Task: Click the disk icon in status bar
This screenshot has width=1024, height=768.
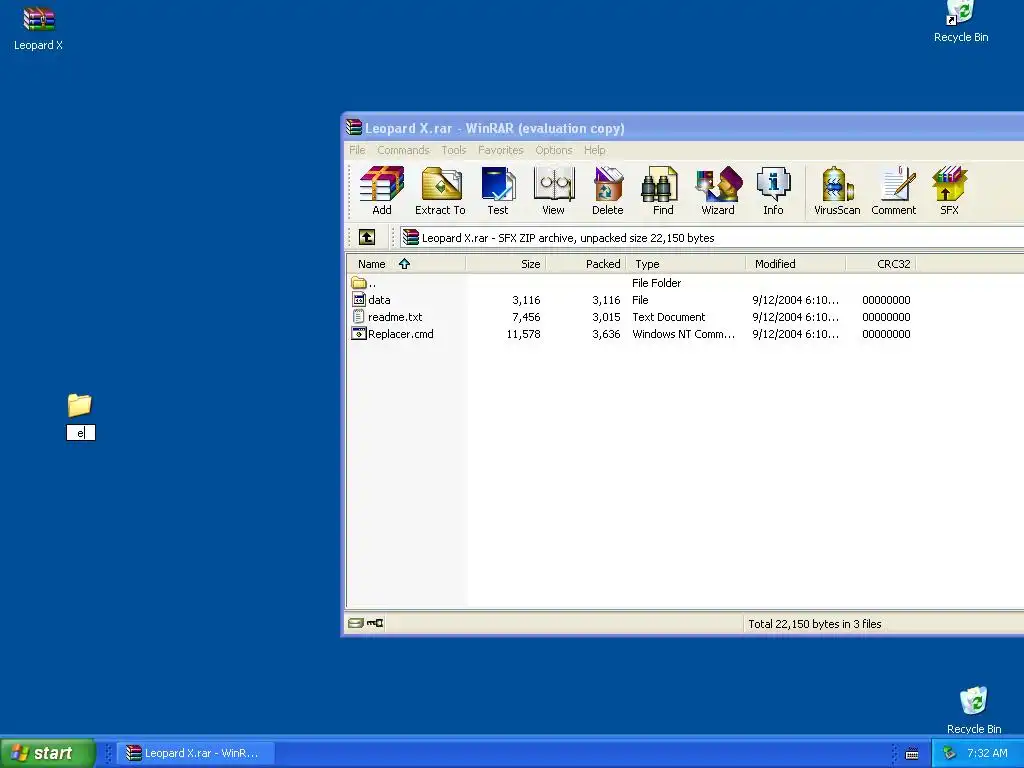Action: [355, 623]
